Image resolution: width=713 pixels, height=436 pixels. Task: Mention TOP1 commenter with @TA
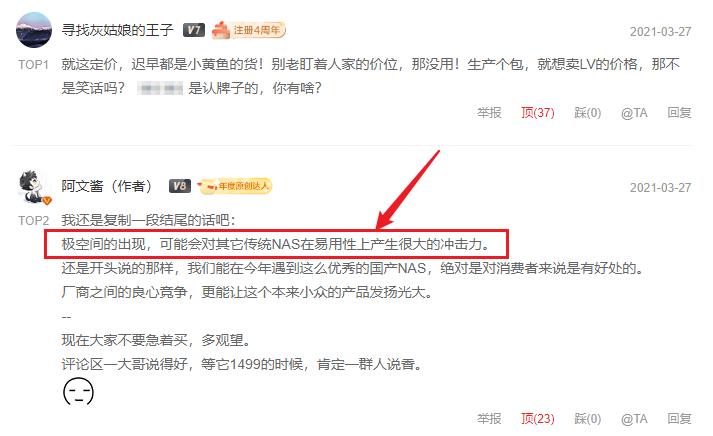tap(634, 112)
